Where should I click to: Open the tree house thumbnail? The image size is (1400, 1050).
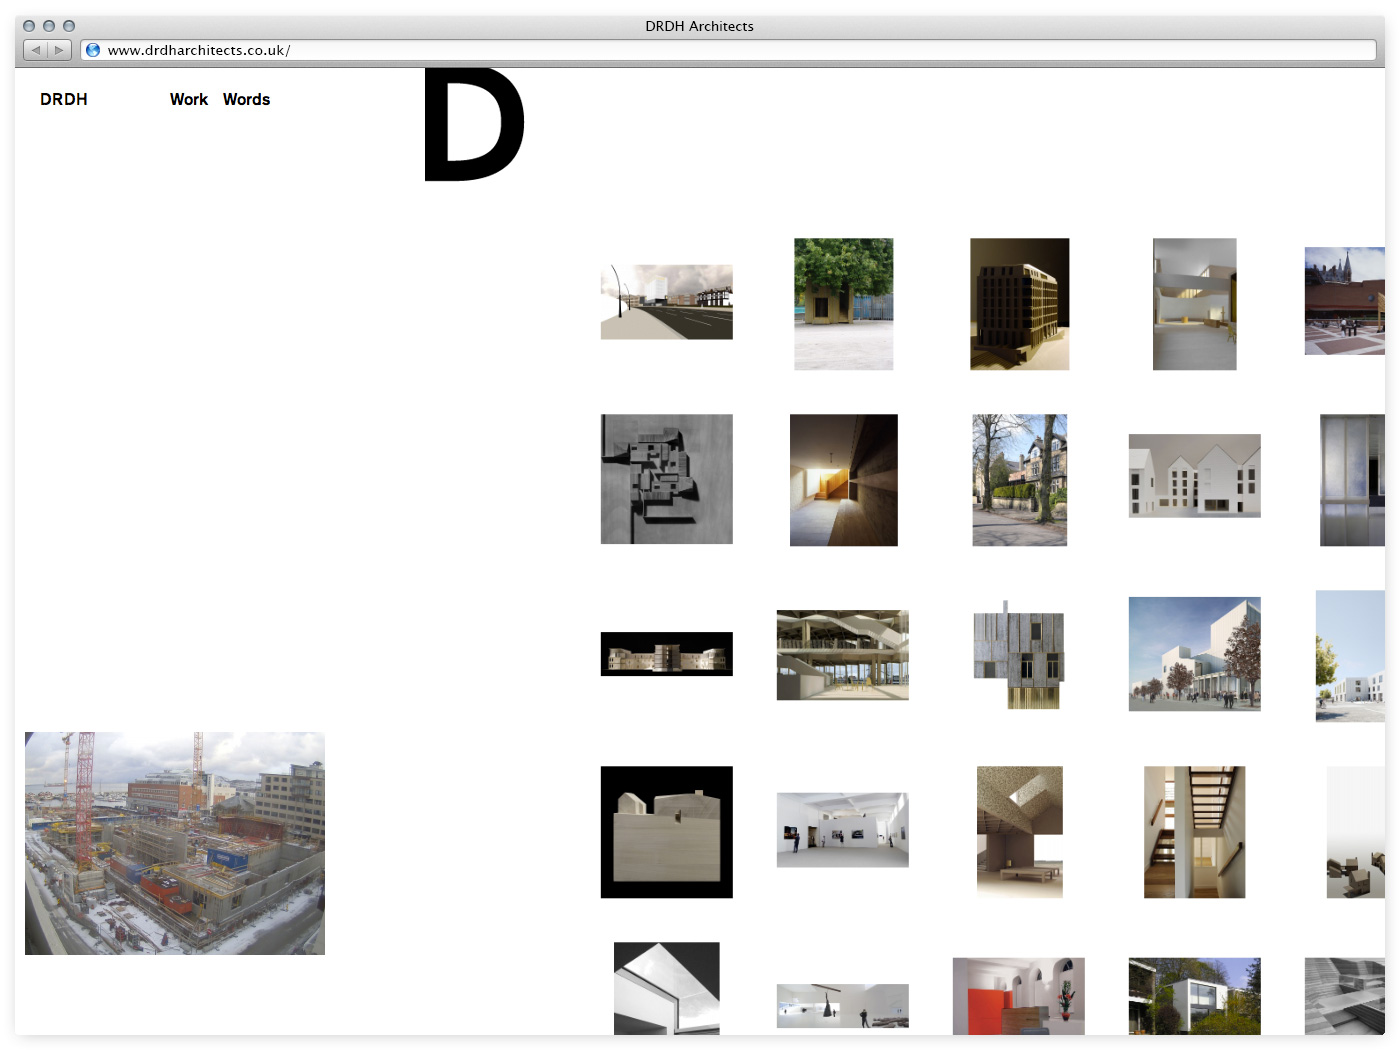pos(843,304)
